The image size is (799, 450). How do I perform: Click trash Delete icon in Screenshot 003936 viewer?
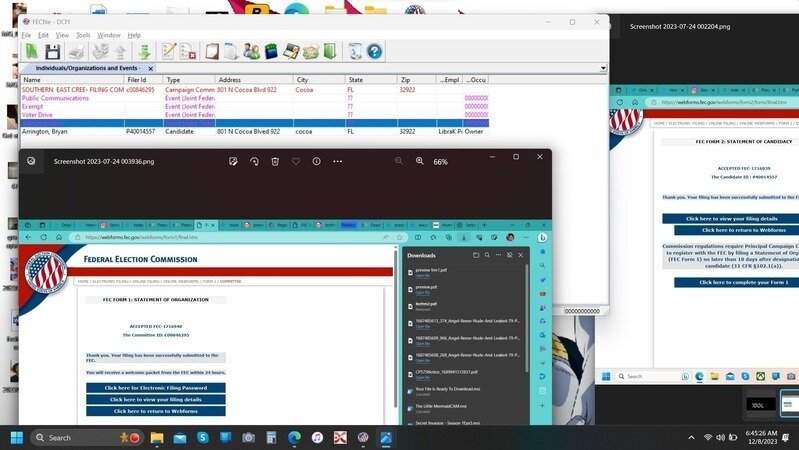[275, 161]
